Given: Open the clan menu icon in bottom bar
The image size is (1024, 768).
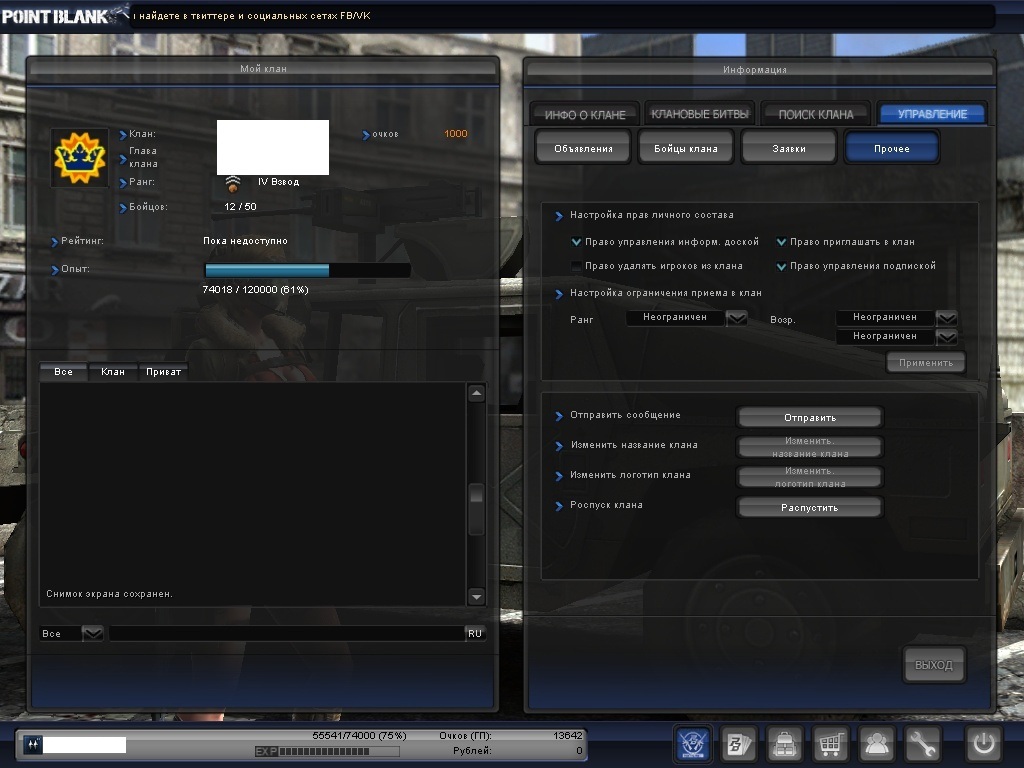Looking at the screenshot, I should point(694,744).
